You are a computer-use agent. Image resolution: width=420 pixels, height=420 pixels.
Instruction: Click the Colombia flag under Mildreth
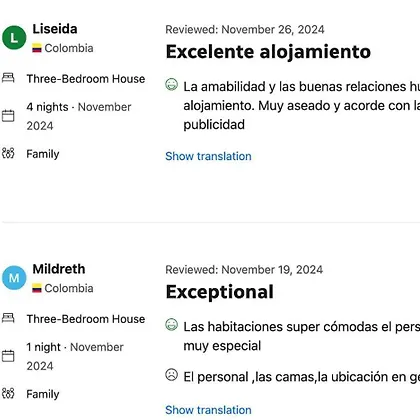point(37,288)
